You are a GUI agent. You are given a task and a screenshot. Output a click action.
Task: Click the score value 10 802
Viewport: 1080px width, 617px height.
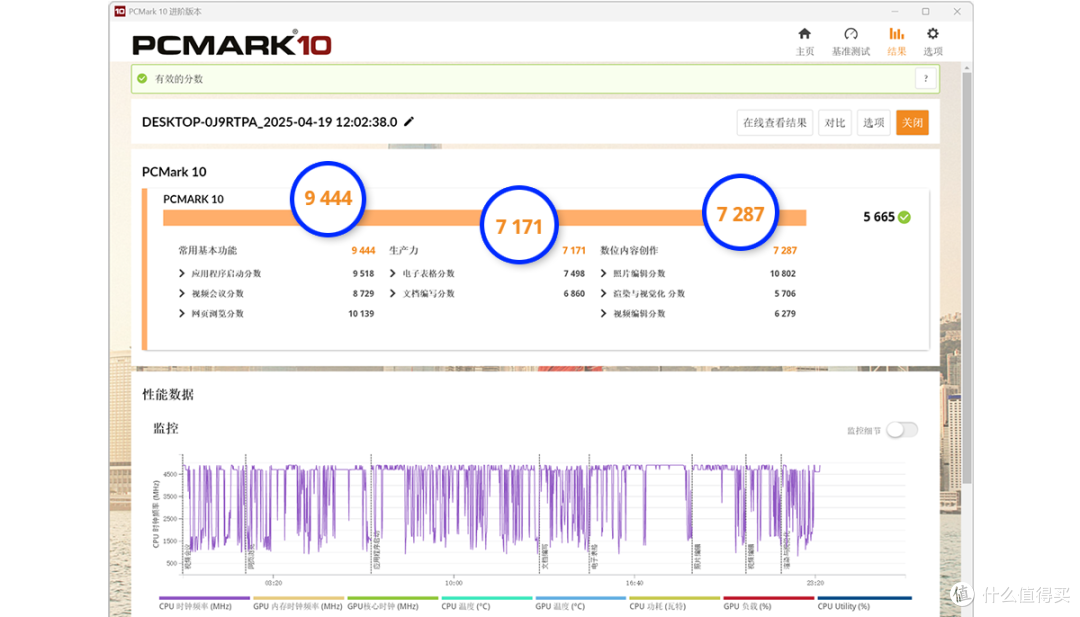point(782,273)
